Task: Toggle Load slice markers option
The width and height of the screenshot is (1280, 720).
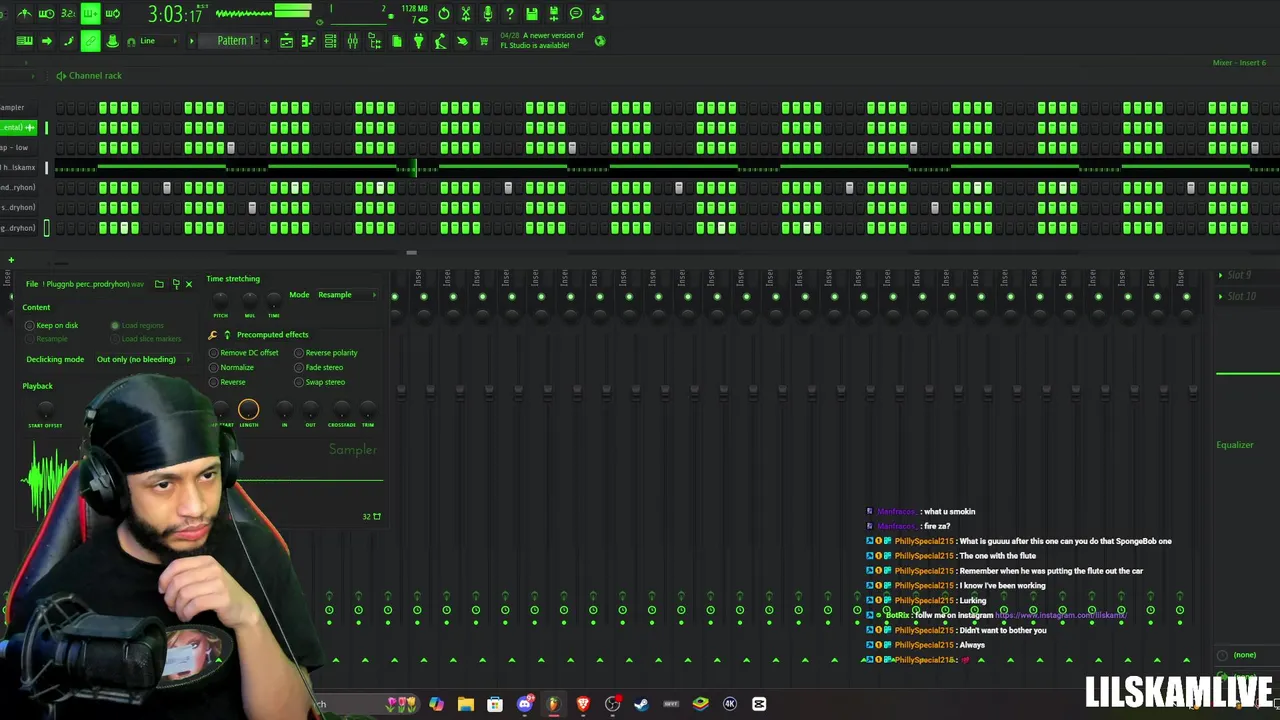Action: point(146,339)
